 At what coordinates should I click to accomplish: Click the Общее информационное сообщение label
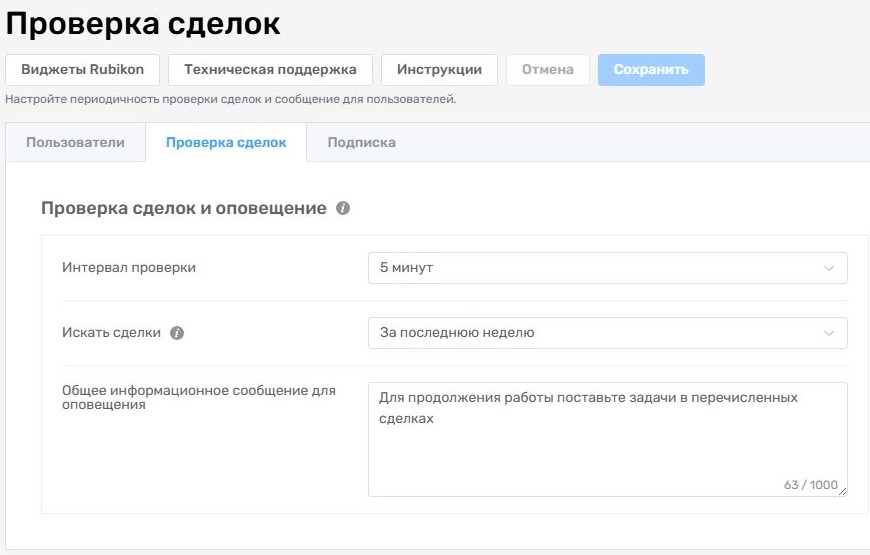coord(199,397)
